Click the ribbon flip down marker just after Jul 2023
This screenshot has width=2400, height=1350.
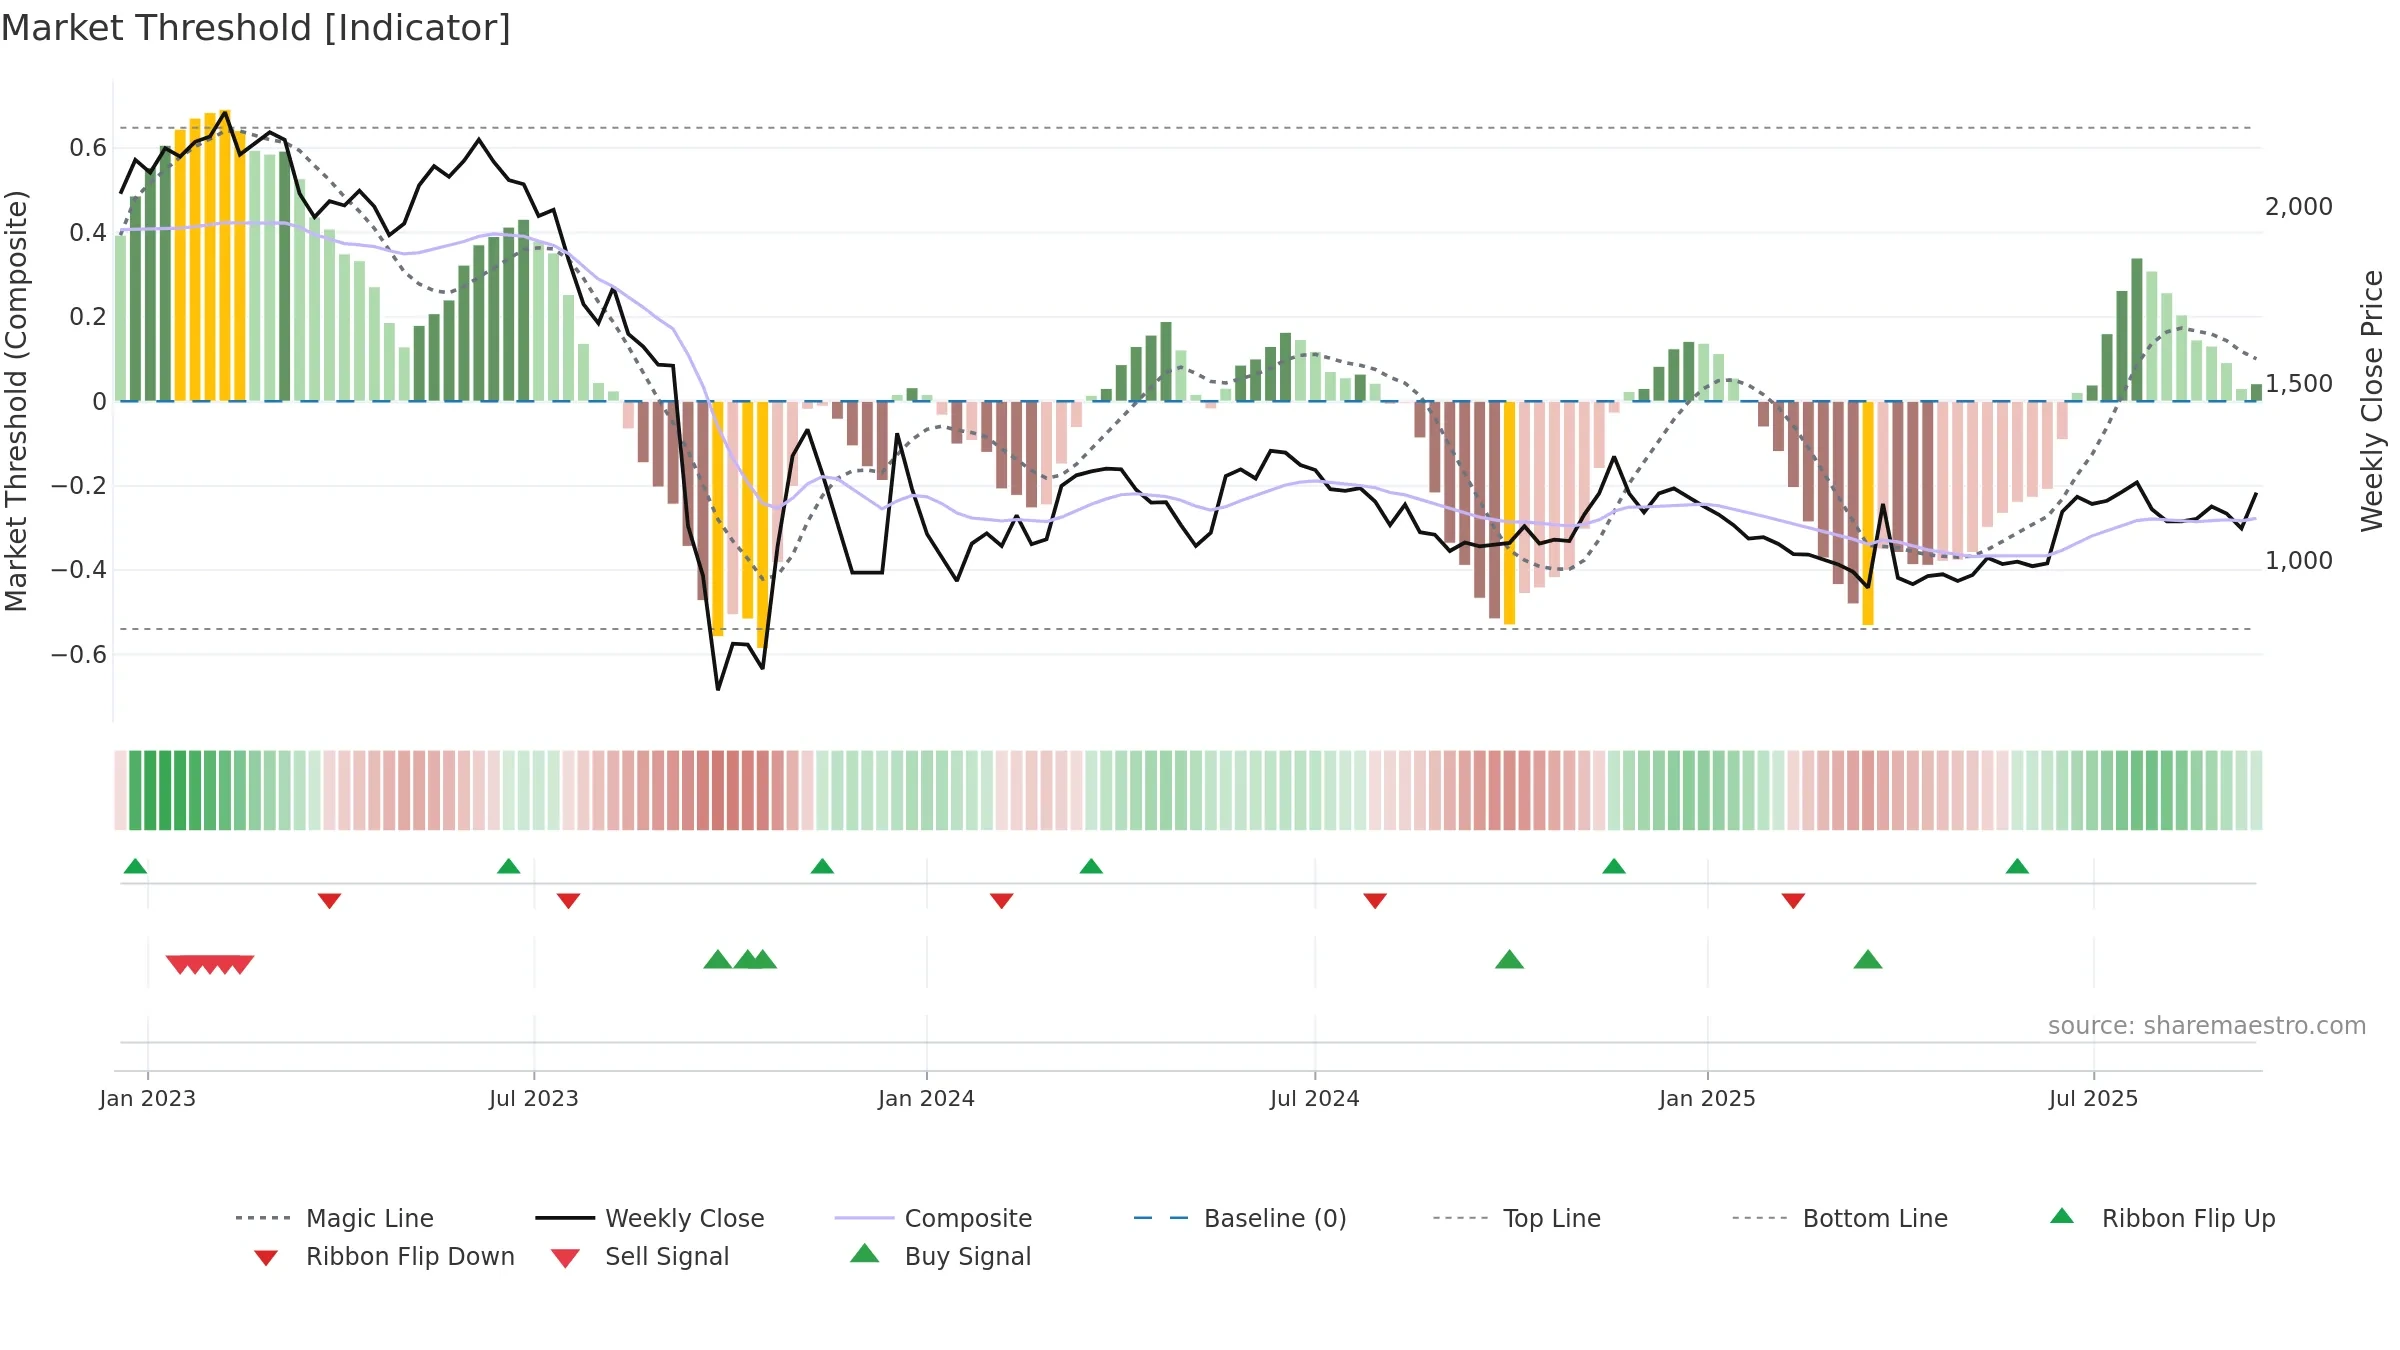(x=568, y=901)
